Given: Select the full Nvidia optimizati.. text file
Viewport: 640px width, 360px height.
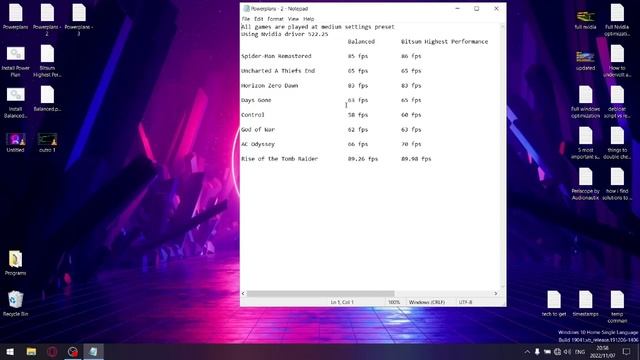Looking at the screenshot, I should pos(617,20).
